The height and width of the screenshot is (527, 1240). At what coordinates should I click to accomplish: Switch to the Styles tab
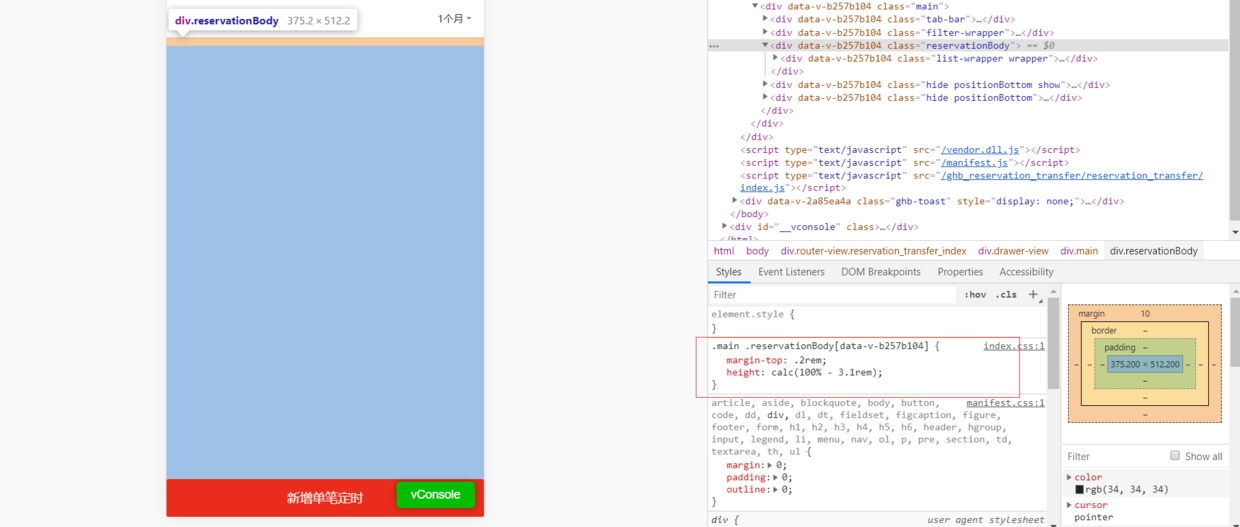click(x=729, y=272)
